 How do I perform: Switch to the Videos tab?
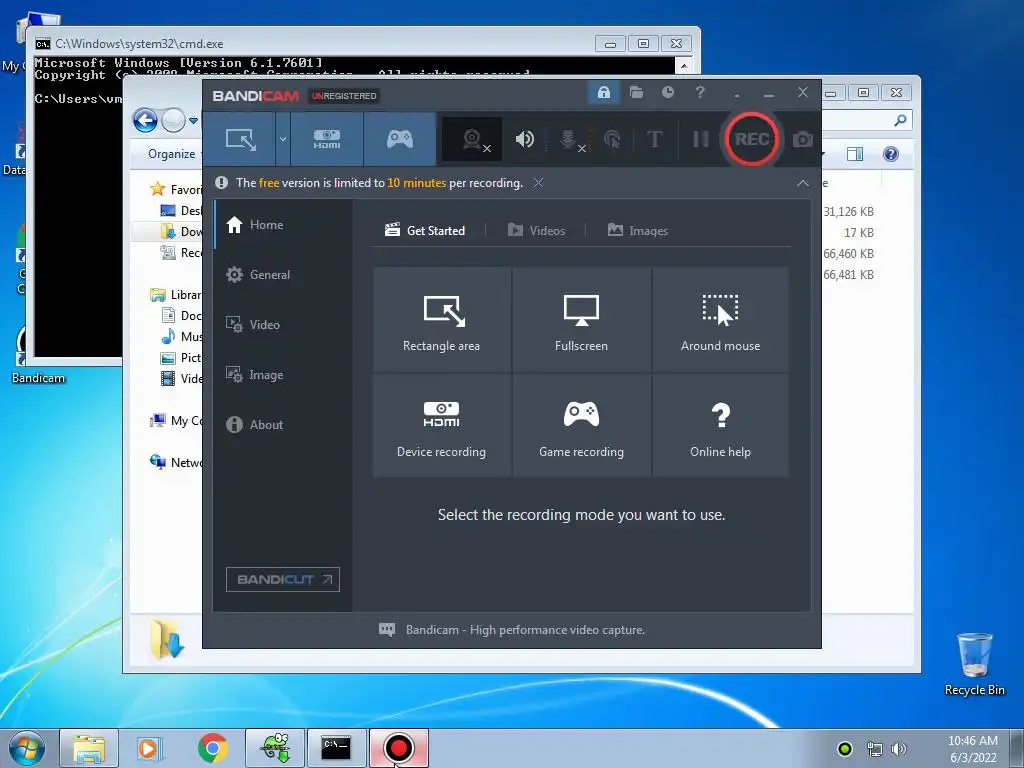(x=536, y=231)
